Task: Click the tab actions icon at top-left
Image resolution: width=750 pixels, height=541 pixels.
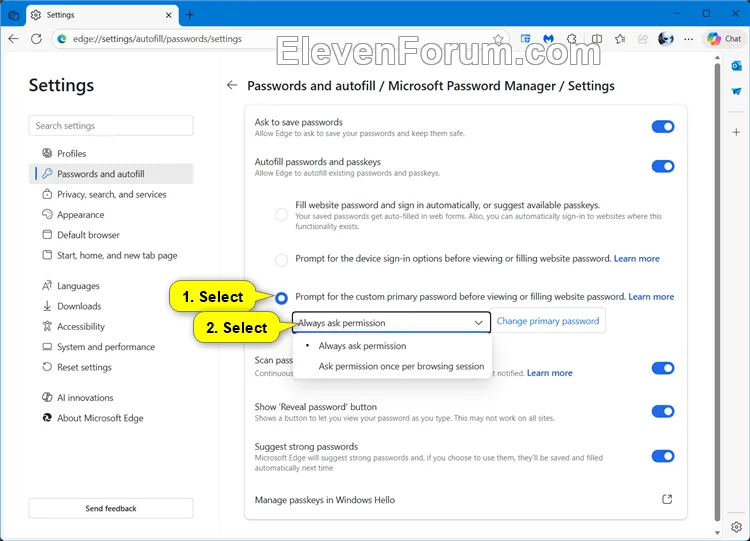Action: 13,15
